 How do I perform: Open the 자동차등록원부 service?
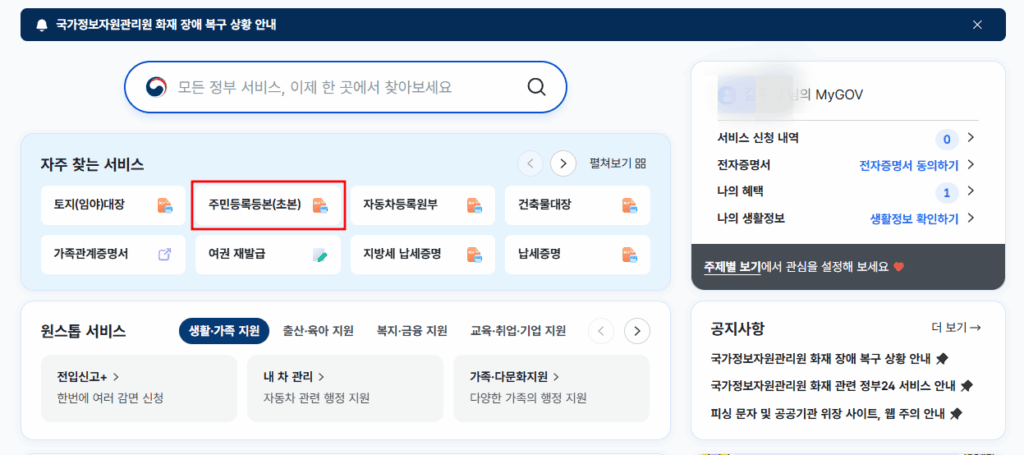click(x=423, y=206)
